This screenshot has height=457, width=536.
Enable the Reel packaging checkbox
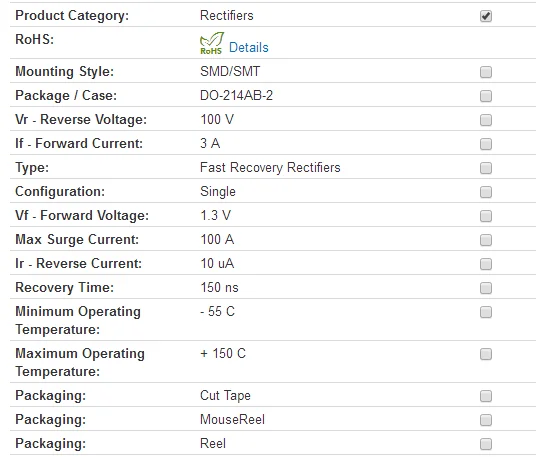pyautogui.click(x=486, y=444)
